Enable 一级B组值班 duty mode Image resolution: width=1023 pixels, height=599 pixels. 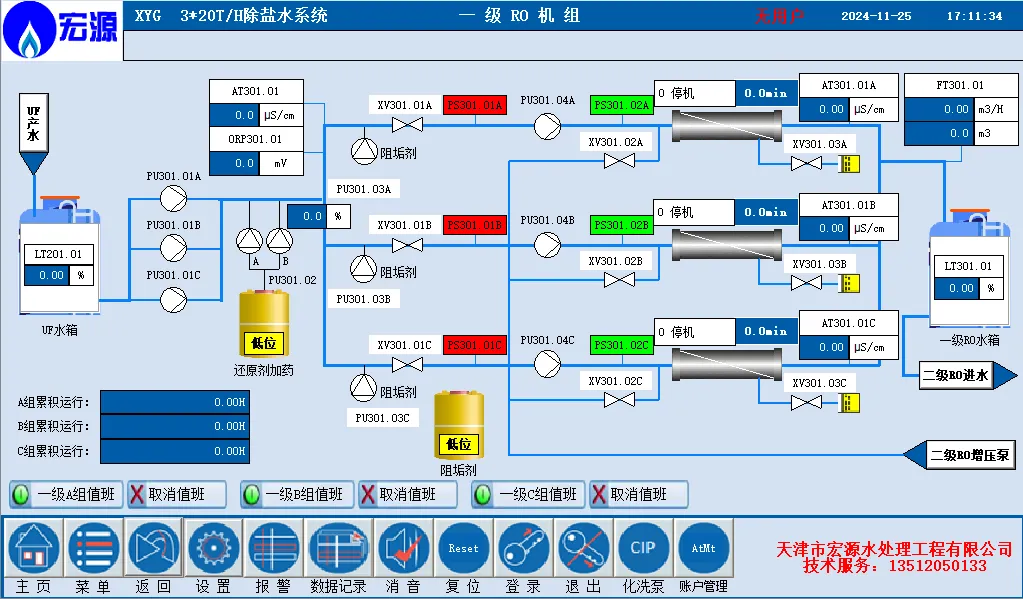coord(297,494)
